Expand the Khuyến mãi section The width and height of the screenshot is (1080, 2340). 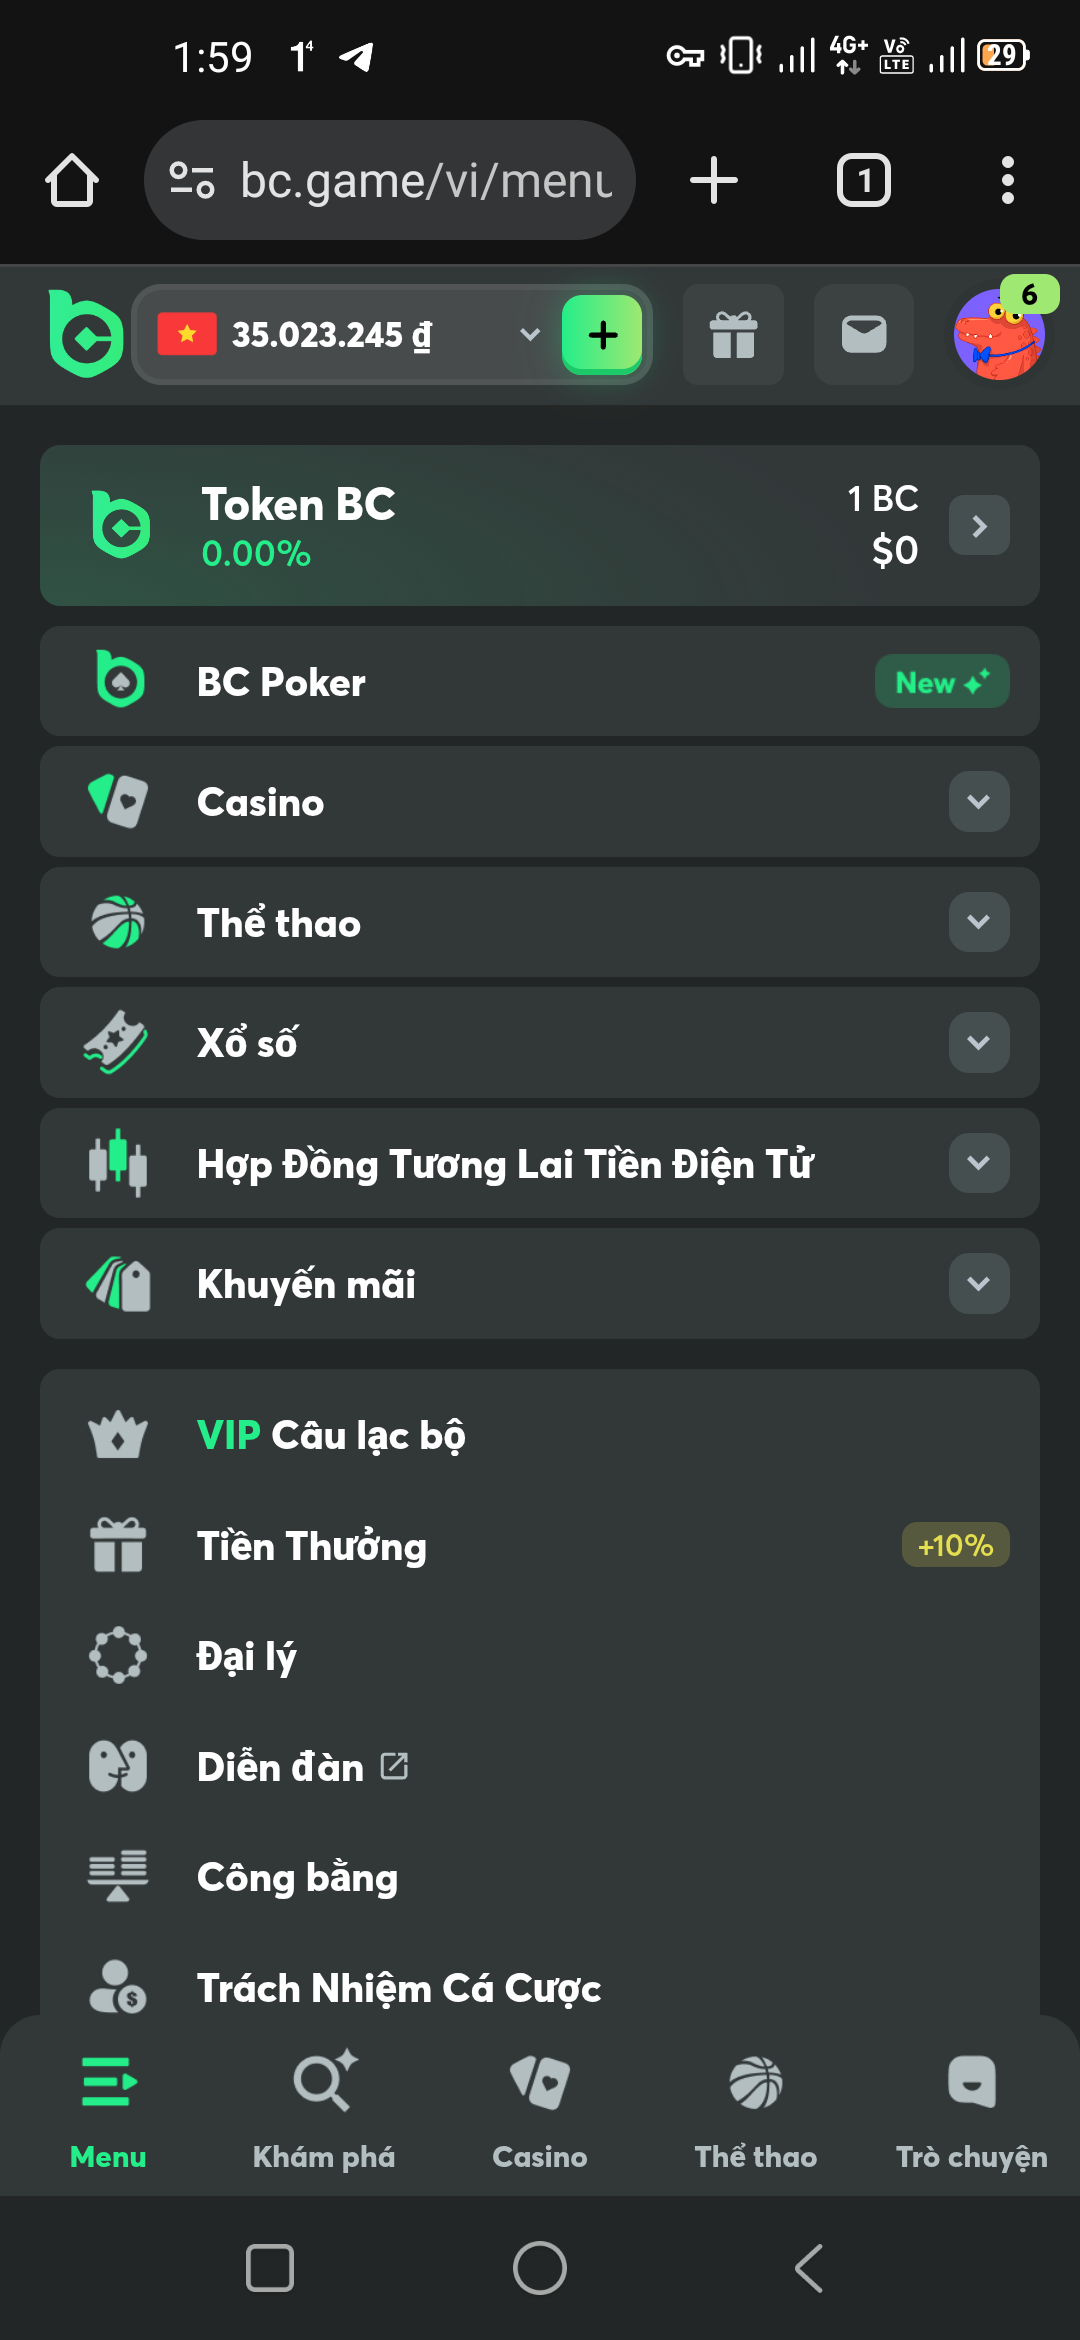978,1284
